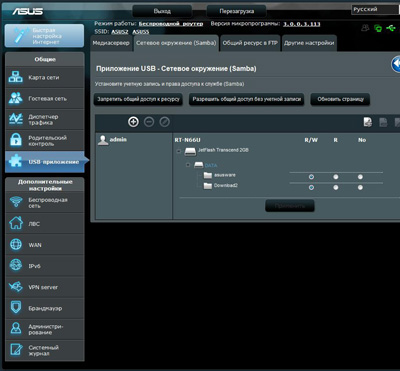Open the Русский language dropdown
The width and height of the screenshot is (400, 371).
click(375, 10)
